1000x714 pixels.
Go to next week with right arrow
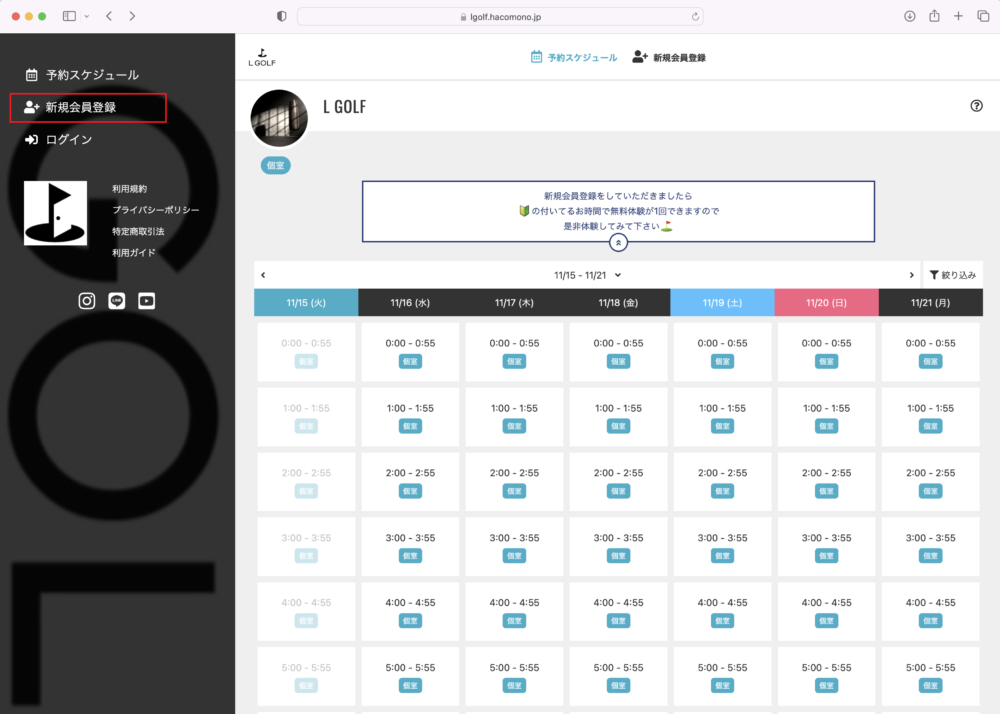point(911,275)
